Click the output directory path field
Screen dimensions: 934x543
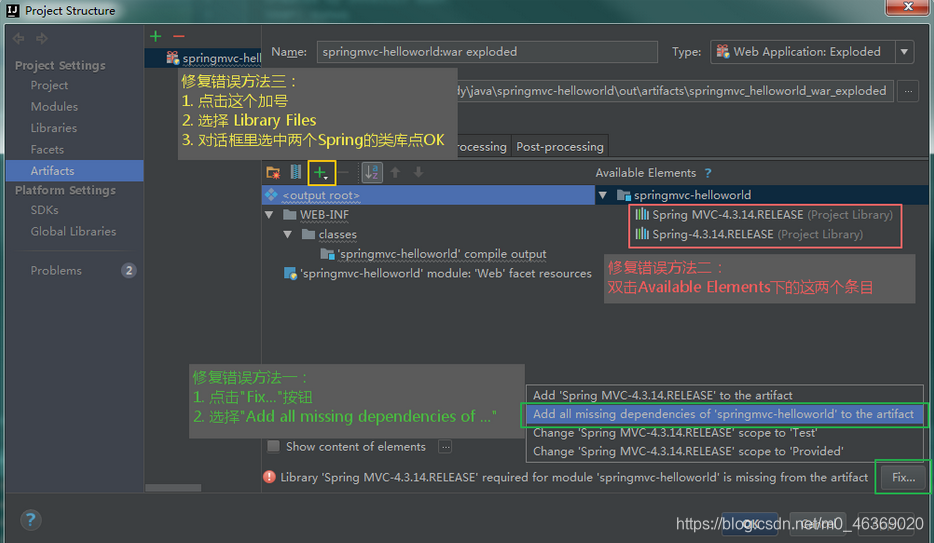coord(674,91)
